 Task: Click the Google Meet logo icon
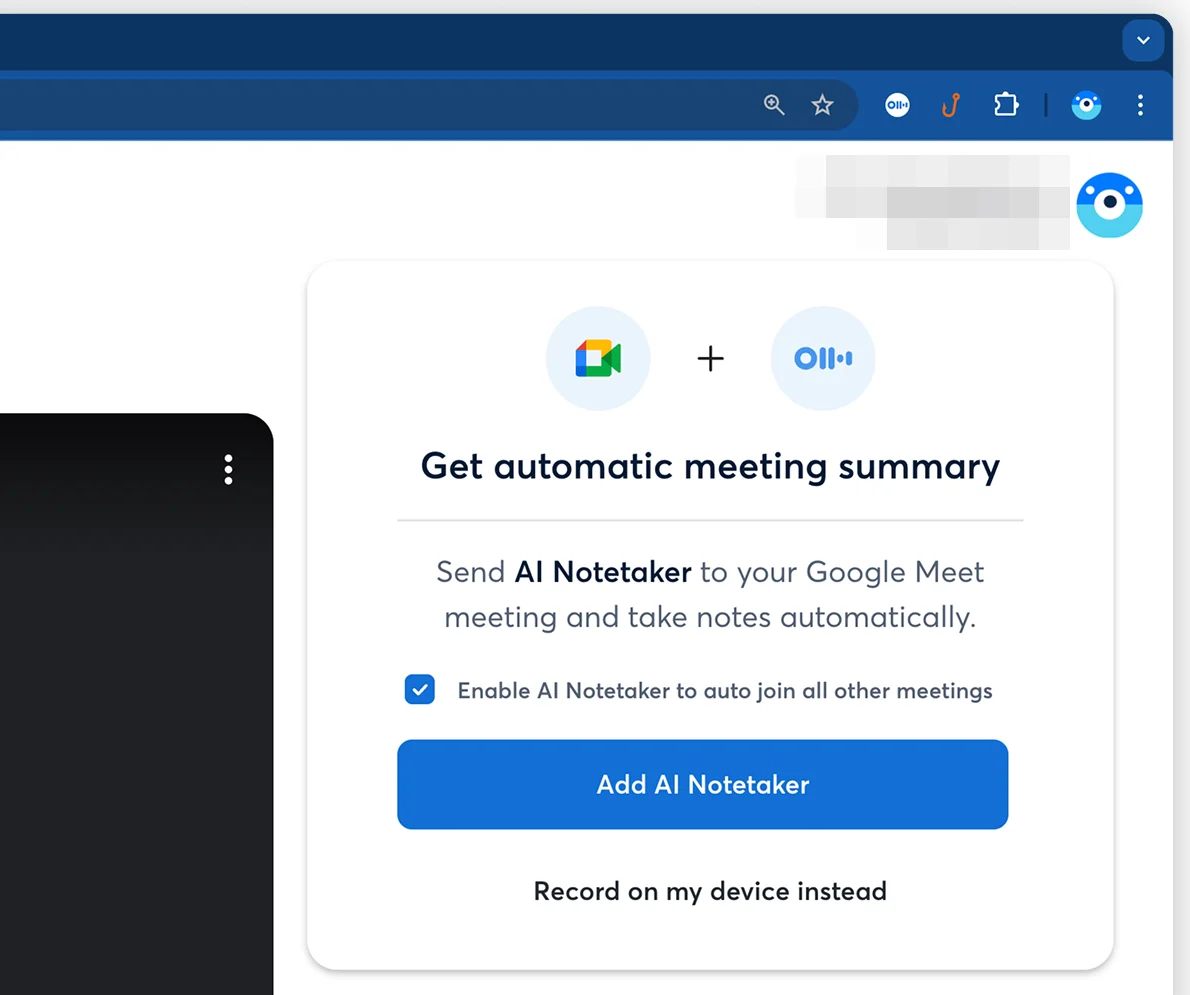[598, 358]
